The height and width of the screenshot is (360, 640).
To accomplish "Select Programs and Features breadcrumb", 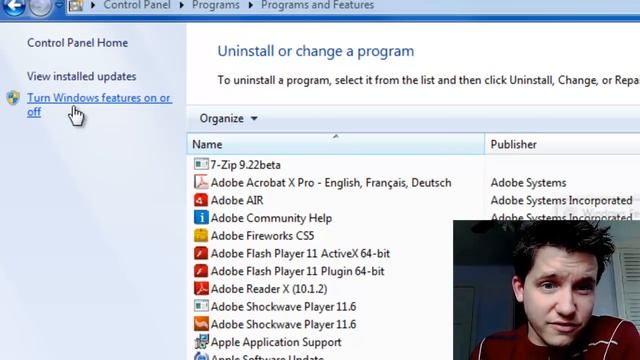I will pos(317,5).
